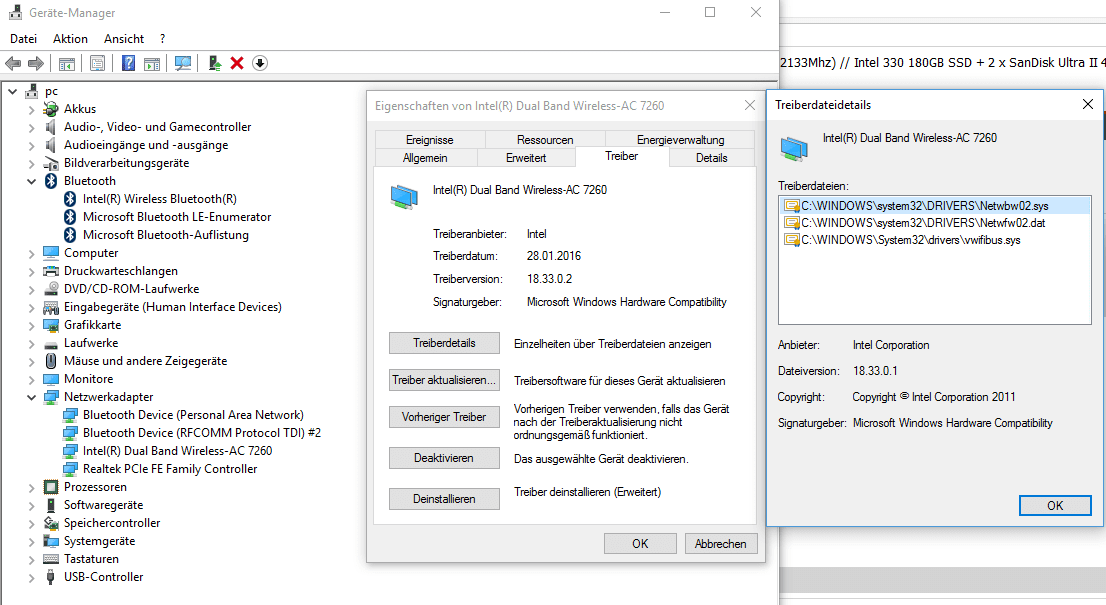Click the update driver software toolbar icon

click(x=214, y=63)
